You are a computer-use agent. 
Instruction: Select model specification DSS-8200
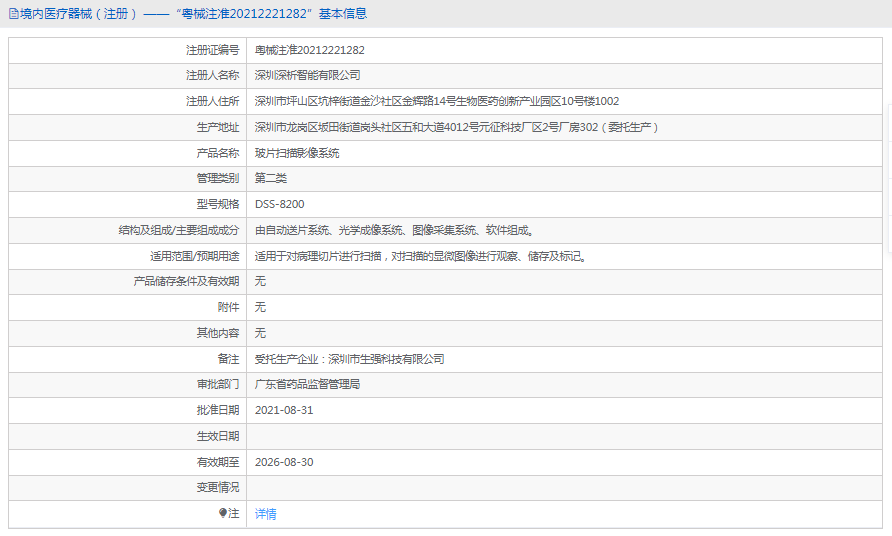(x=279, y=204)
